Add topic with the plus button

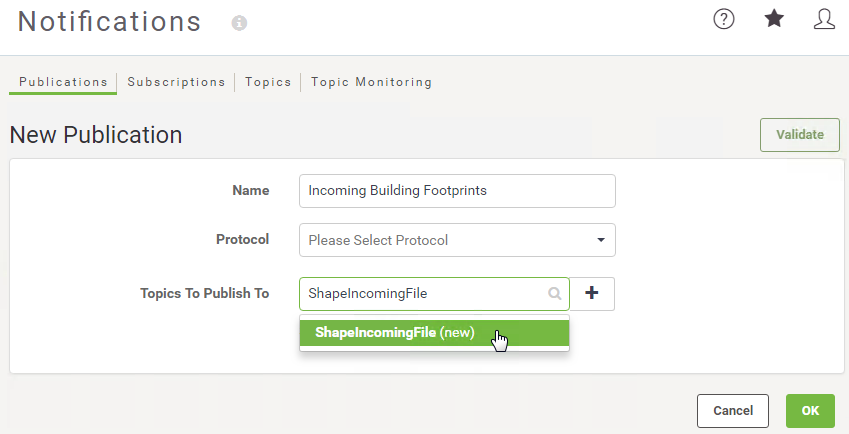pyautogui.click(x=592, y=293)
